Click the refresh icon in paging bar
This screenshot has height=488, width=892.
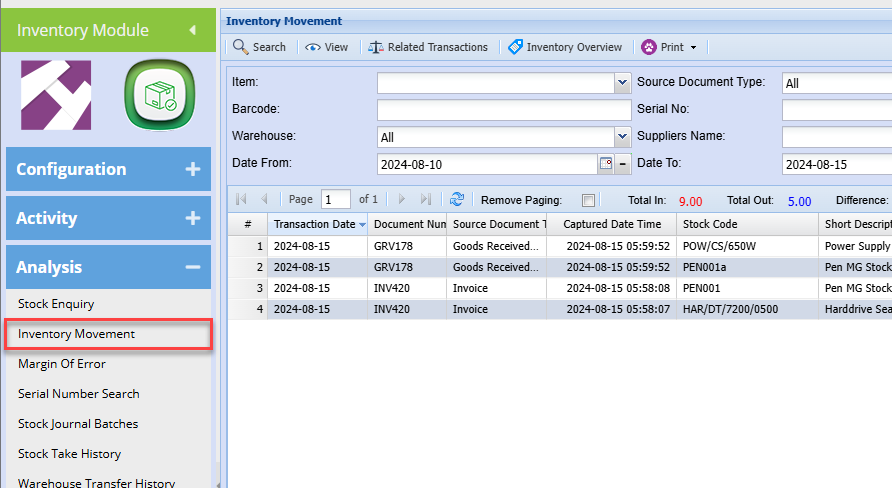(457, 200)
